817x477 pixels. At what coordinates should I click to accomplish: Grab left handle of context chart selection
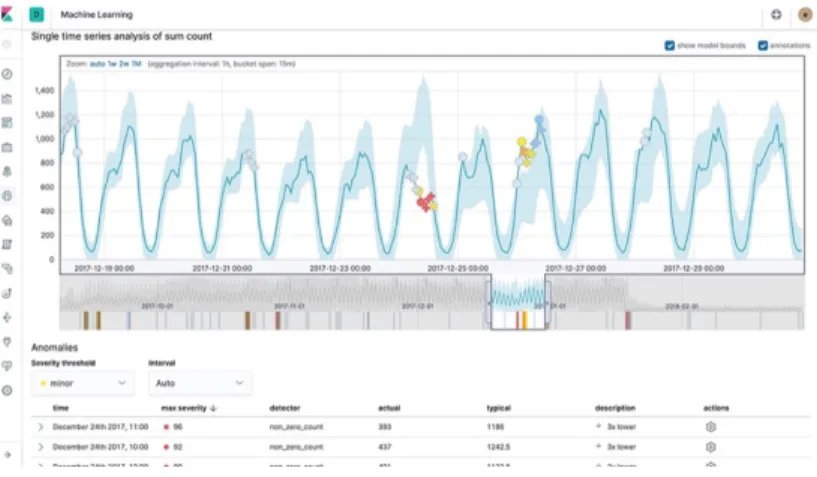[x=489, y=302]
